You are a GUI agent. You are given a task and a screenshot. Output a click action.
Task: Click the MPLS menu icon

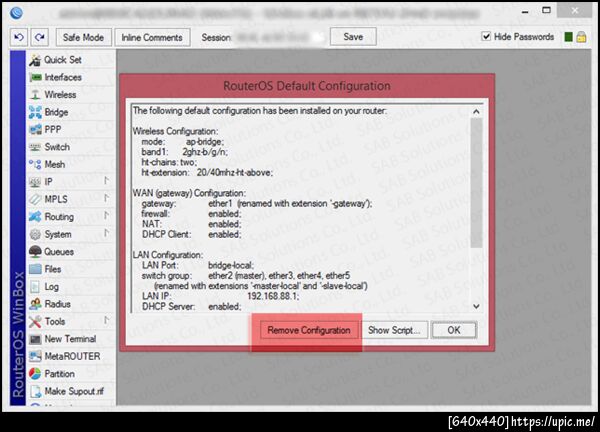click(35, 199)
